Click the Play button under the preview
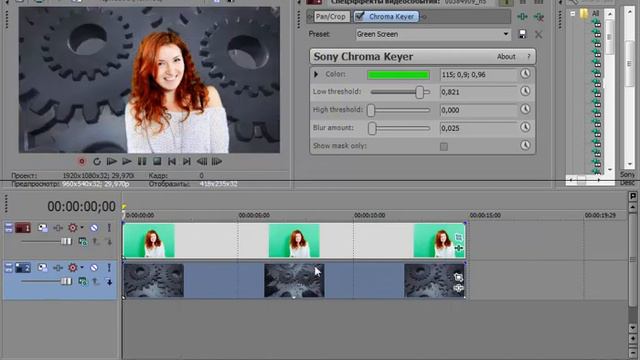The width and height of the screenshot is (640, 360). (127, 162)
